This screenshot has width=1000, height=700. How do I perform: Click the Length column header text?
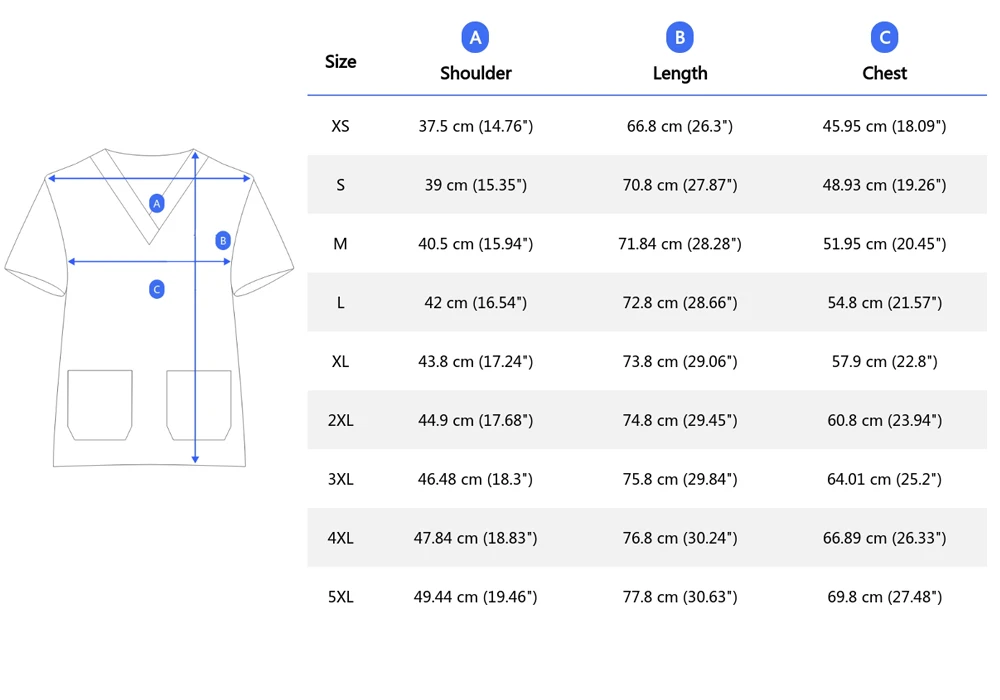point(679,73)
